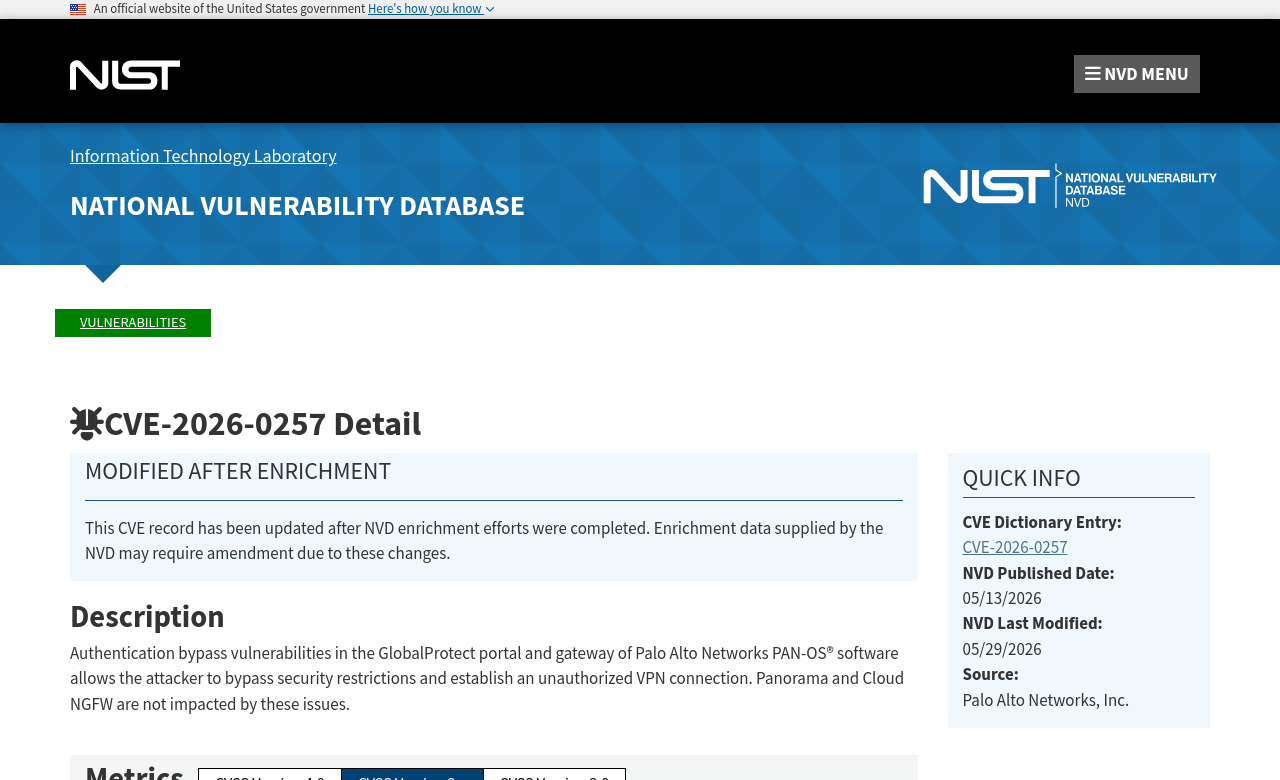This screenshot has height=780, width=1280.
Task: Click the 'CVE Dictionary Entry:' label
Action: pyautogui.click(x=1042, y=523)
